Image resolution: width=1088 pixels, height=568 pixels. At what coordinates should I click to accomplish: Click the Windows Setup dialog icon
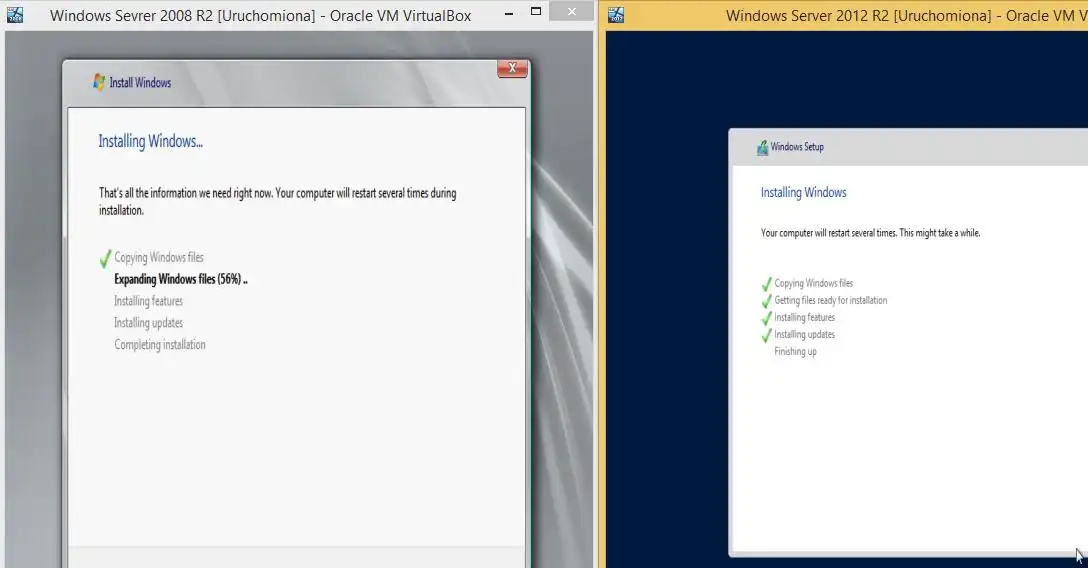tap(763, 147)
